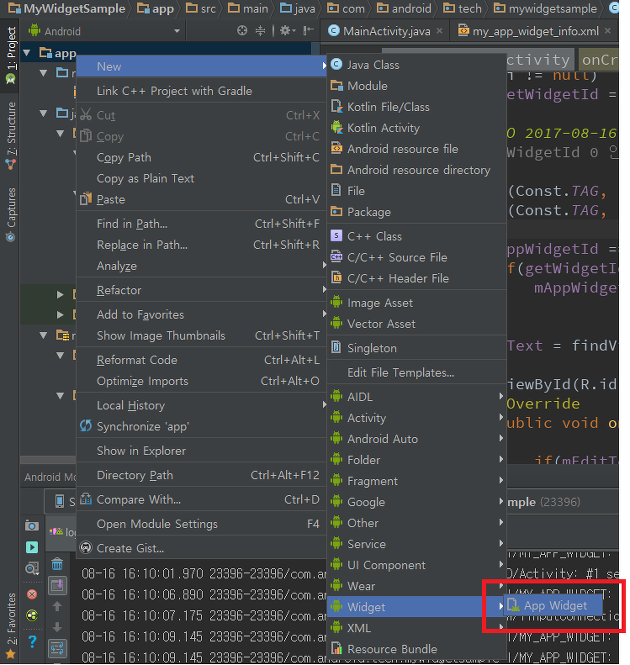630x665 pixels.
Task: Click the Synchronize refresh icon
Action: [x=86, y=426]
